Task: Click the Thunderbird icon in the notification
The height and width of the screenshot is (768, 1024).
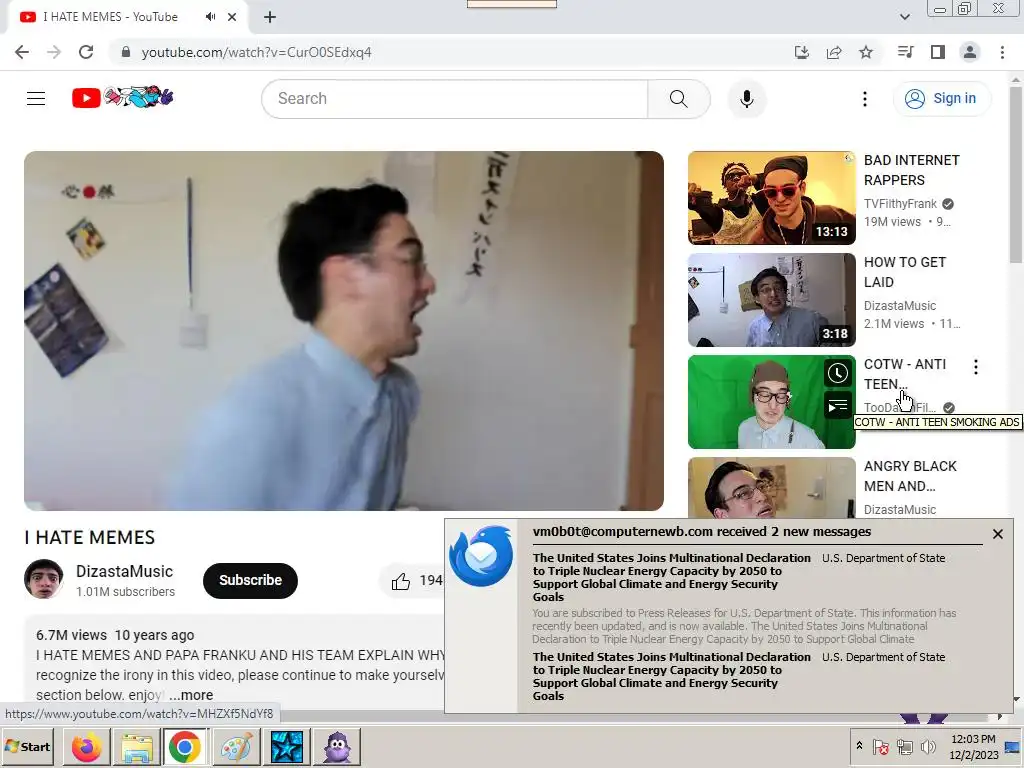Action: pyautogui.click(x=481, y=556)
